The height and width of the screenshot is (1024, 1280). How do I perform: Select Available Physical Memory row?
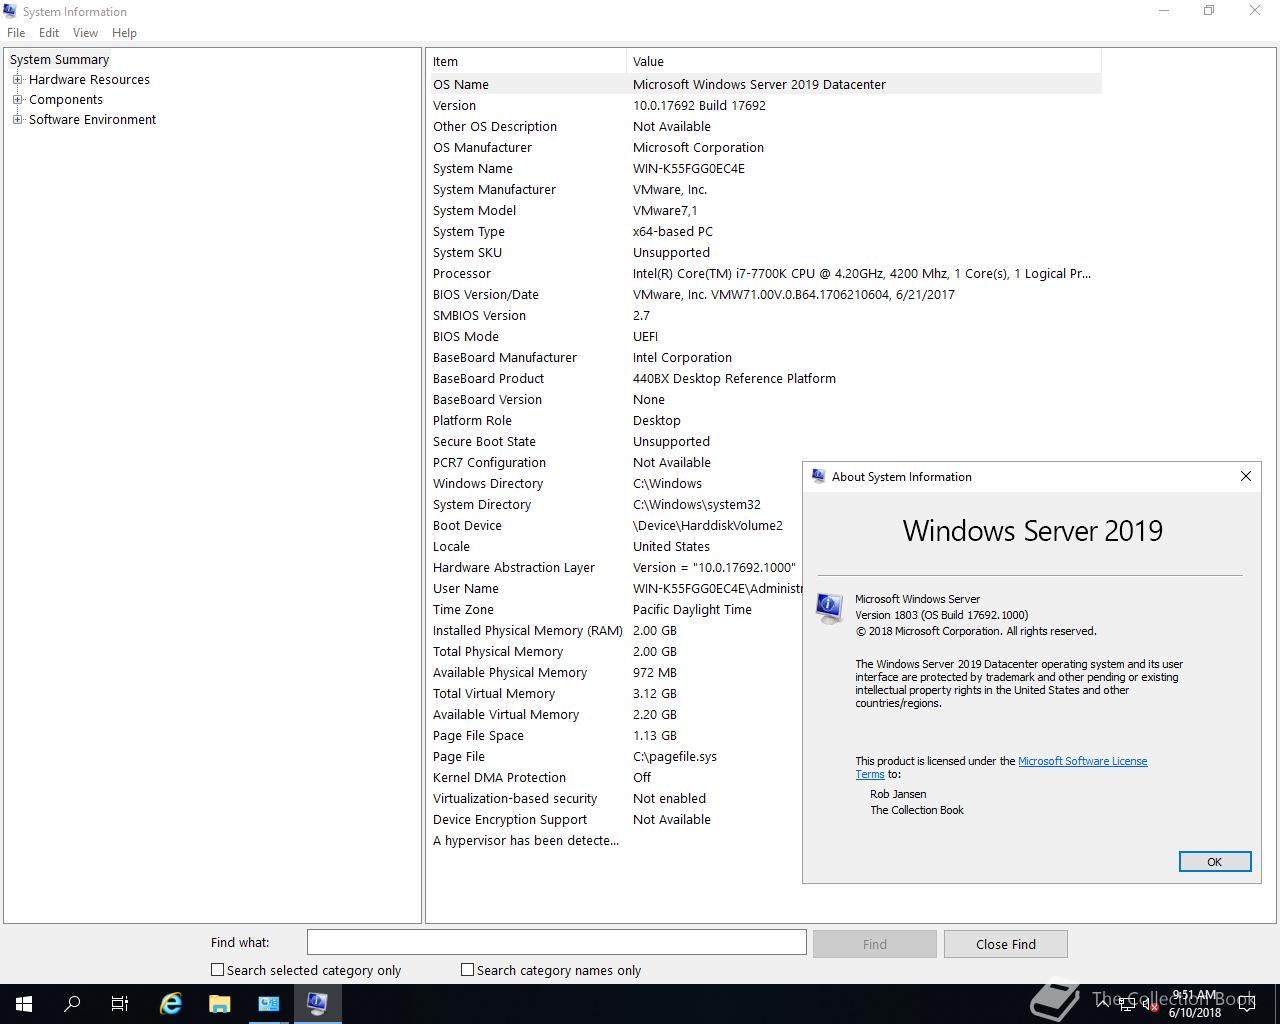(x=616, y=672)
